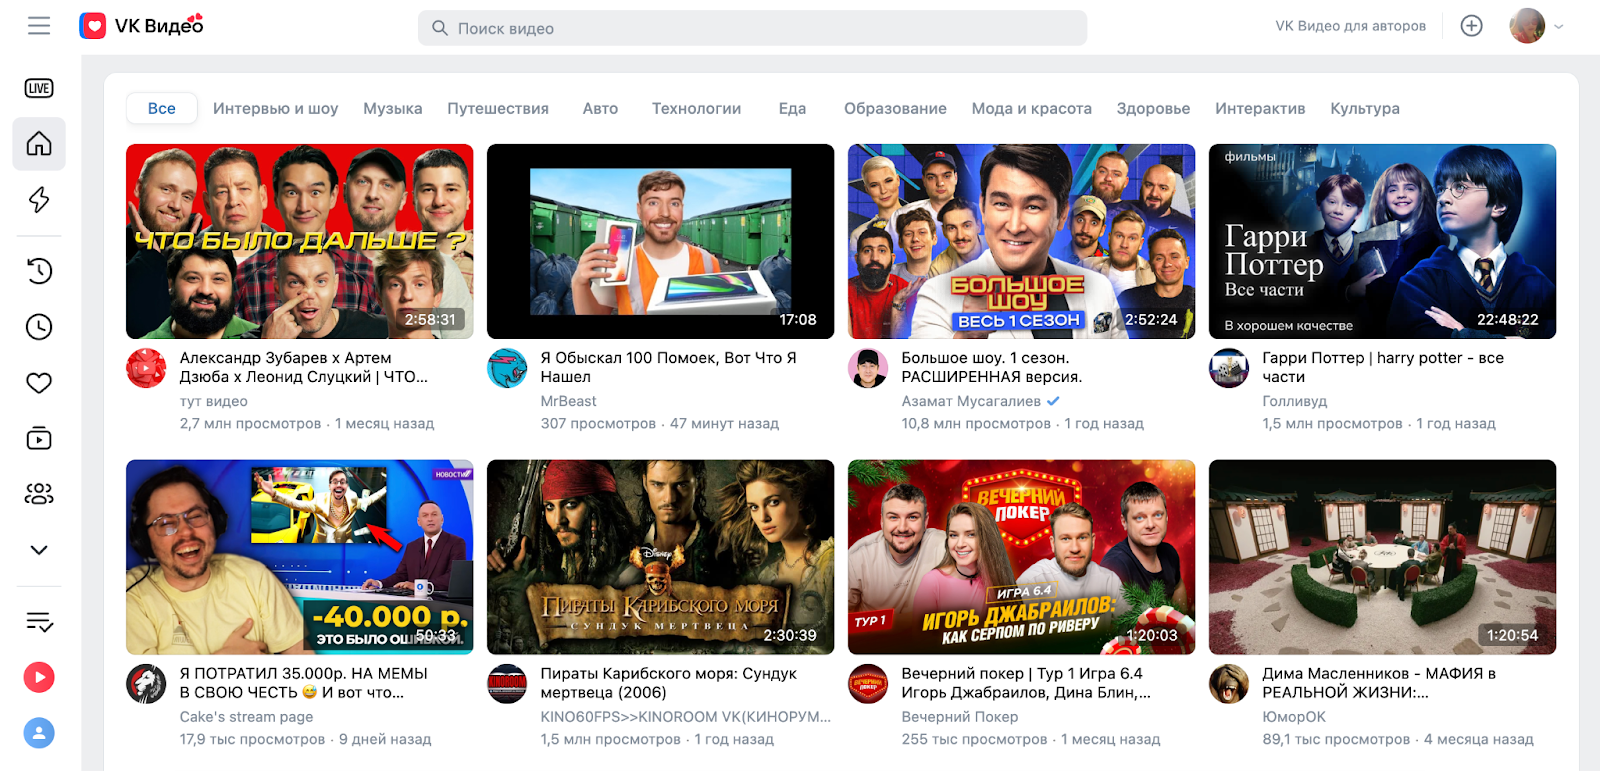Open title Я Обыскал 100 Помоек

click(668, 367)
